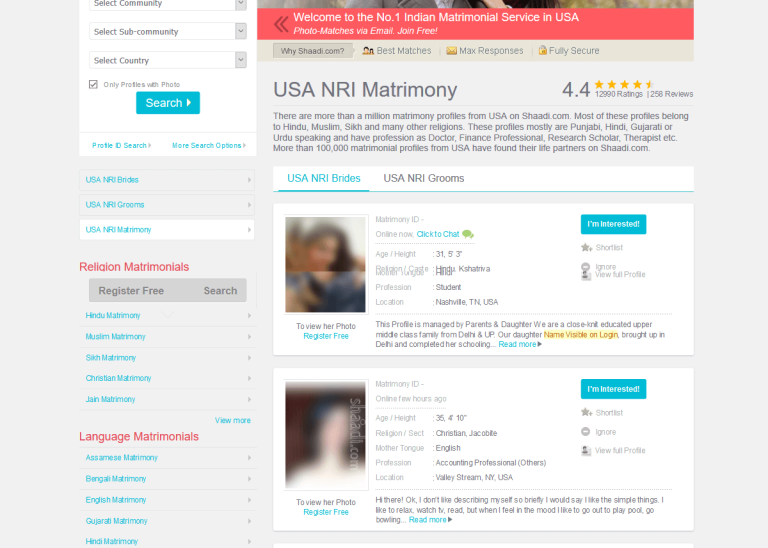Open the Select Sub-community dropdown
The width and height of the screenshot is (768, 548).
click(168, 31)
